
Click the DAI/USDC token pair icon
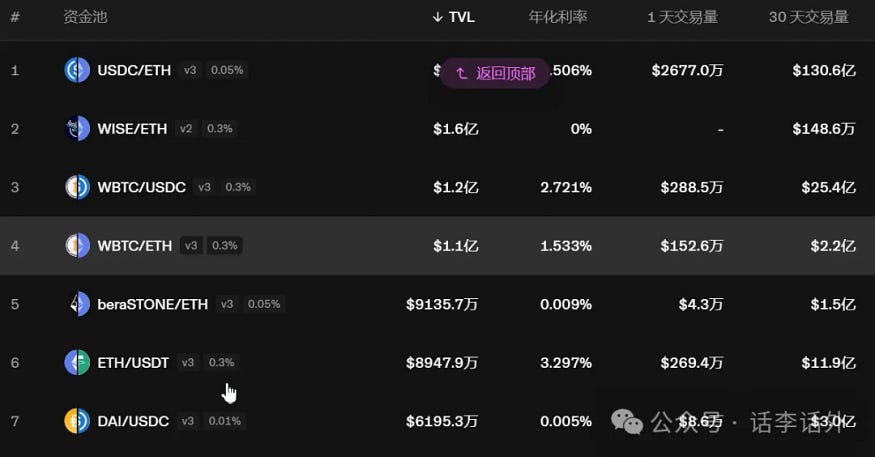click(77, 421)
